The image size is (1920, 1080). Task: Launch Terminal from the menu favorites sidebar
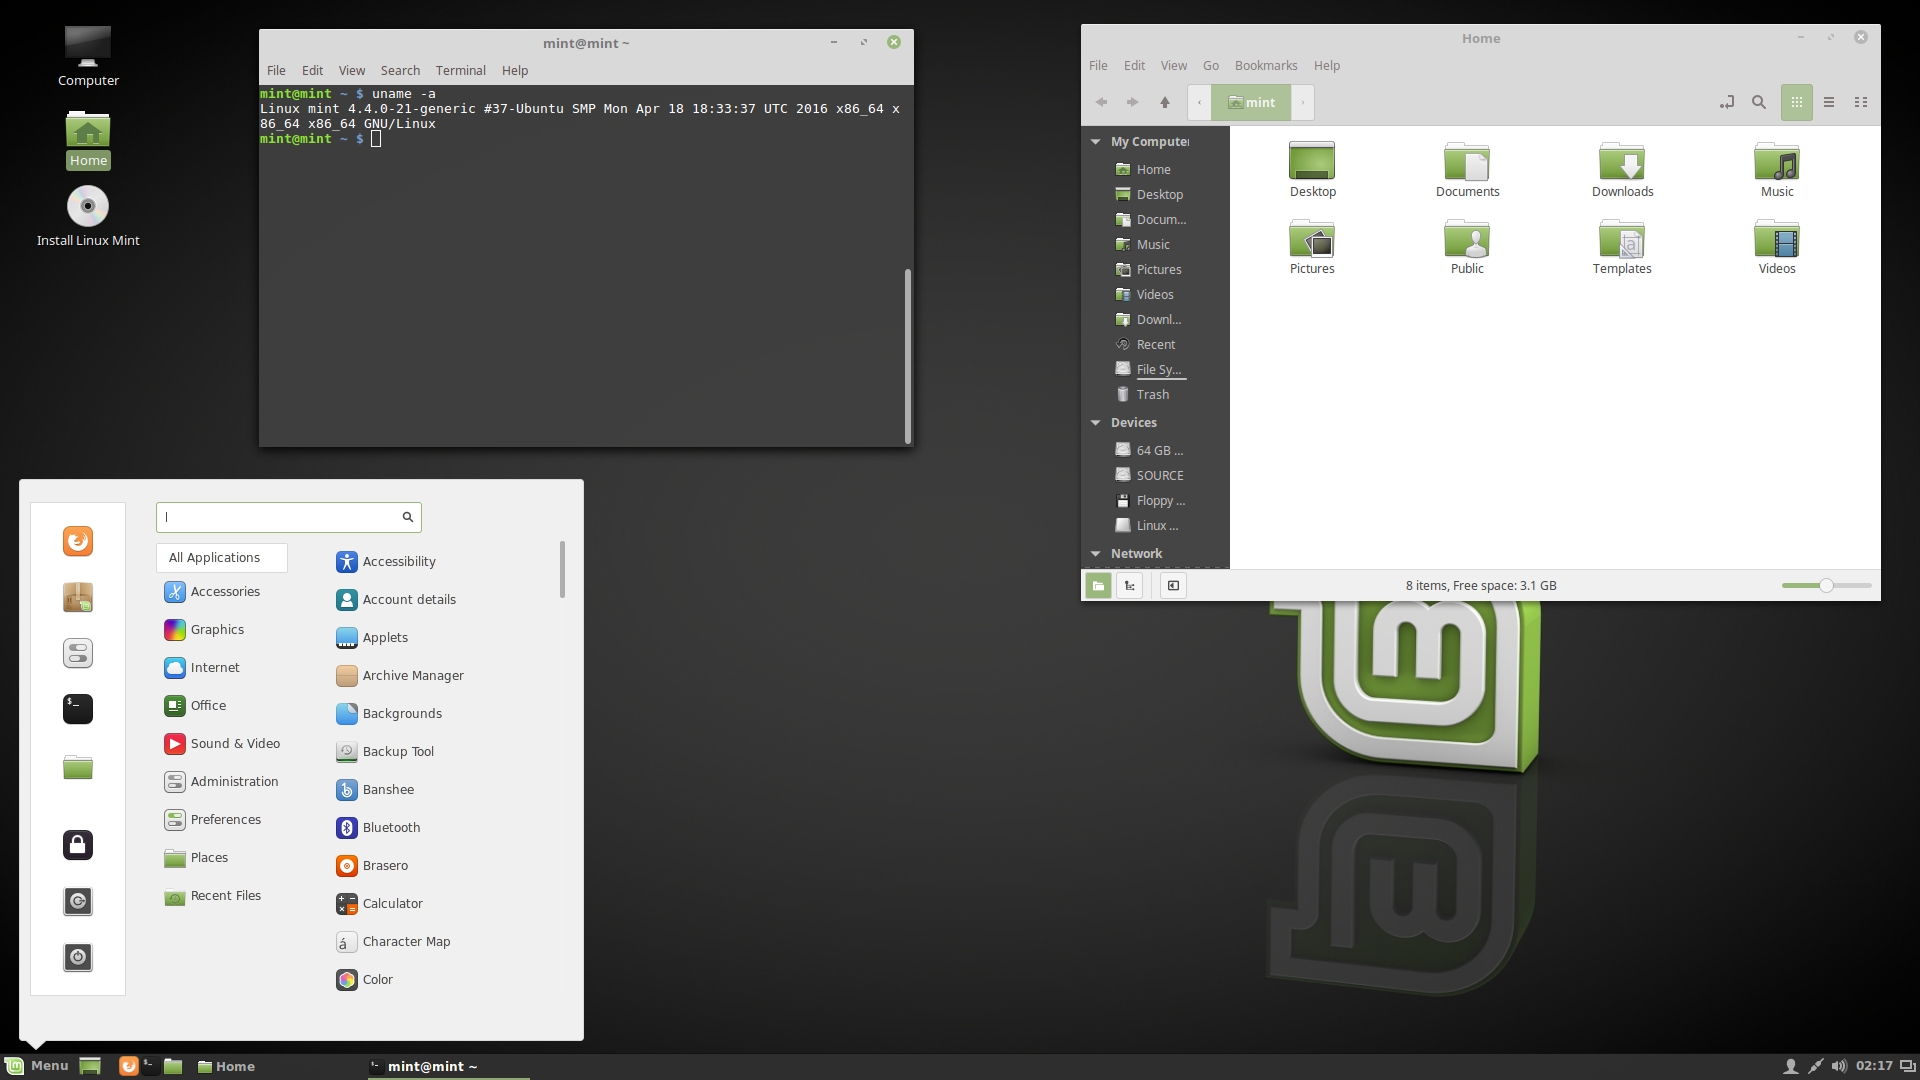point(78,709)
